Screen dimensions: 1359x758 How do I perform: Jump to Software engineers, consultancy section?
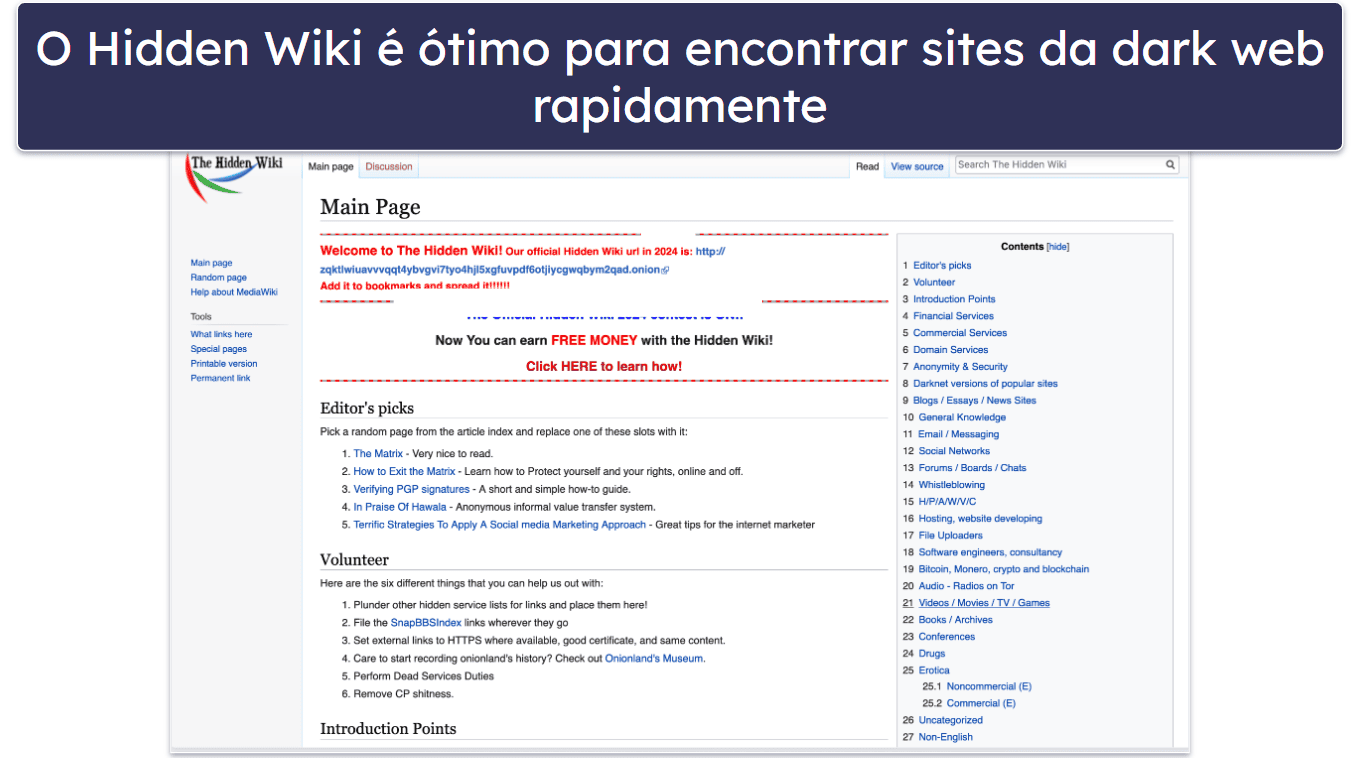tap(990, 553)
